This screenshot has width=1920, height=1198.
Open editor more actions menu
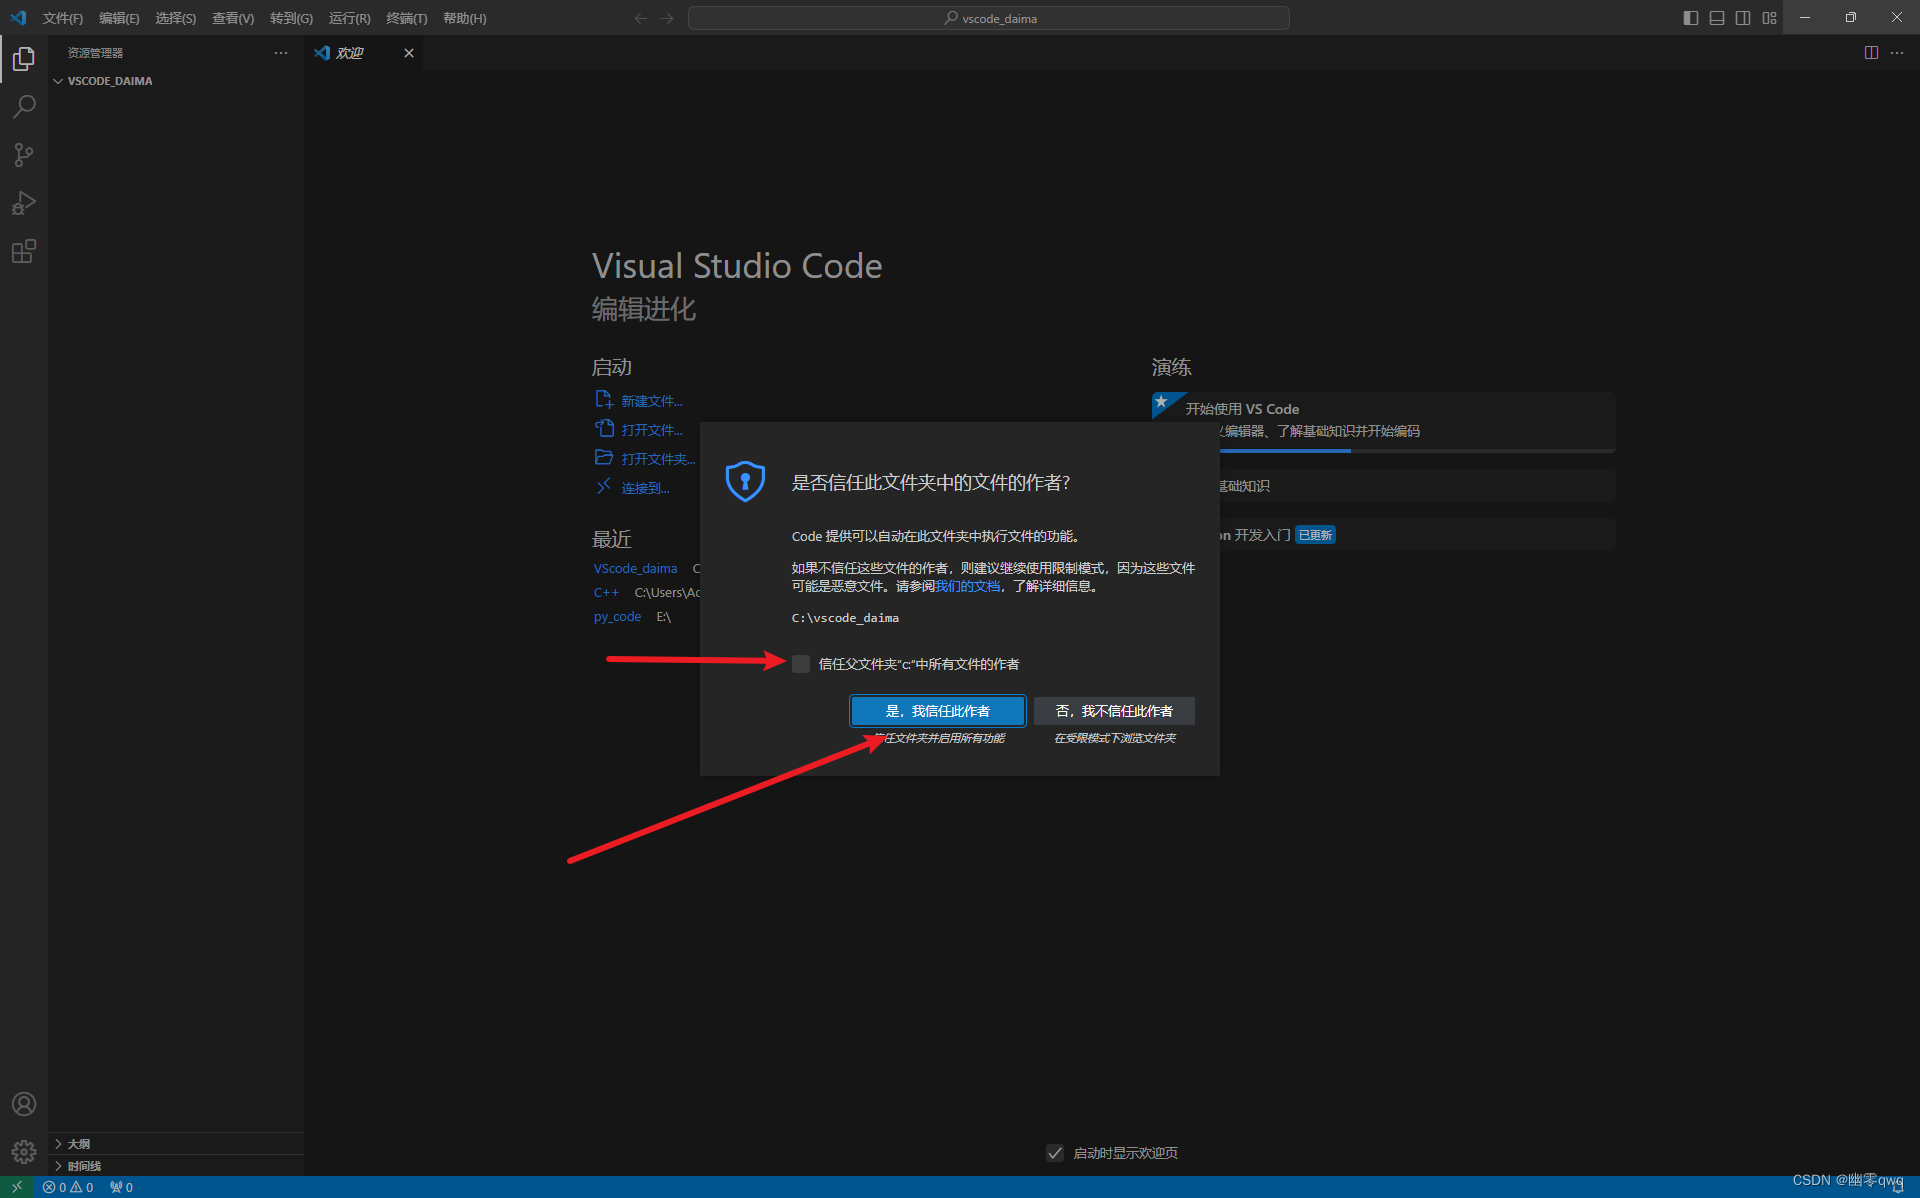[1897, 53]
